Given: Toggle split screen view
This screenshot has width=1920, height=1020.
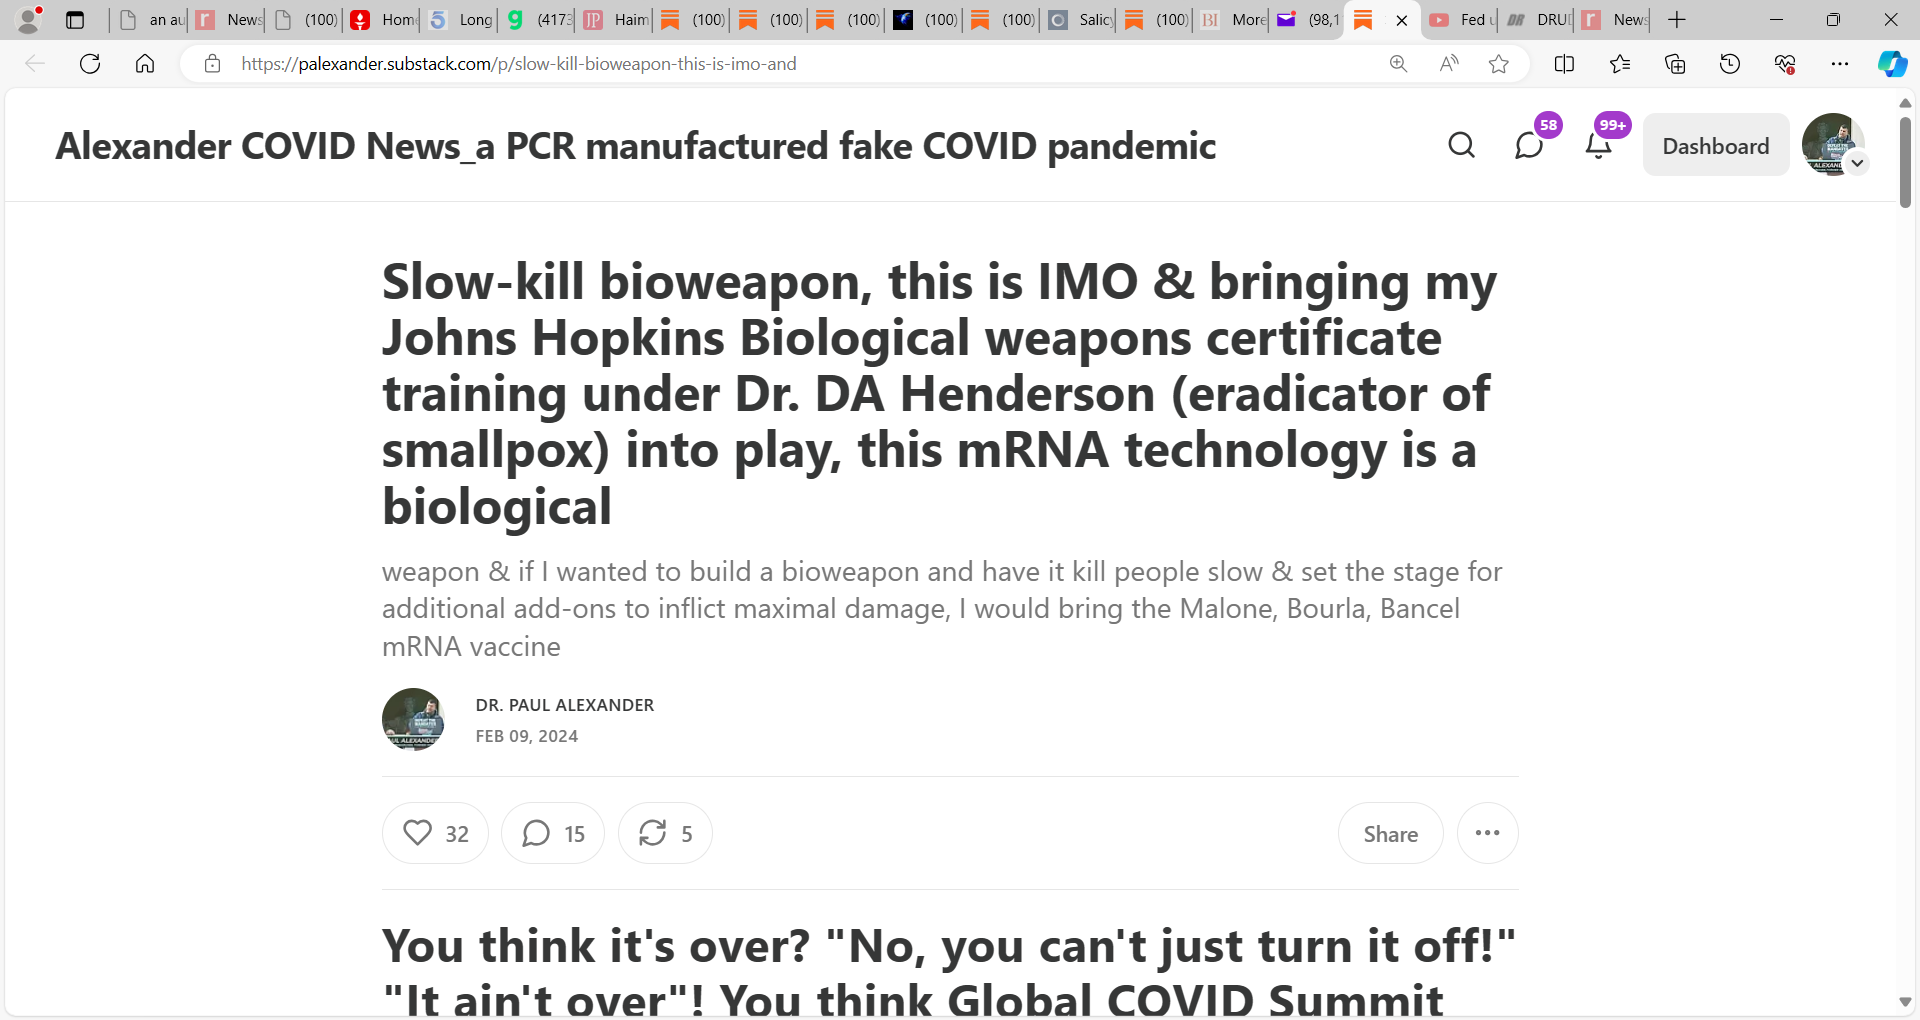Looking at the screenshot, I should 1564,63.
